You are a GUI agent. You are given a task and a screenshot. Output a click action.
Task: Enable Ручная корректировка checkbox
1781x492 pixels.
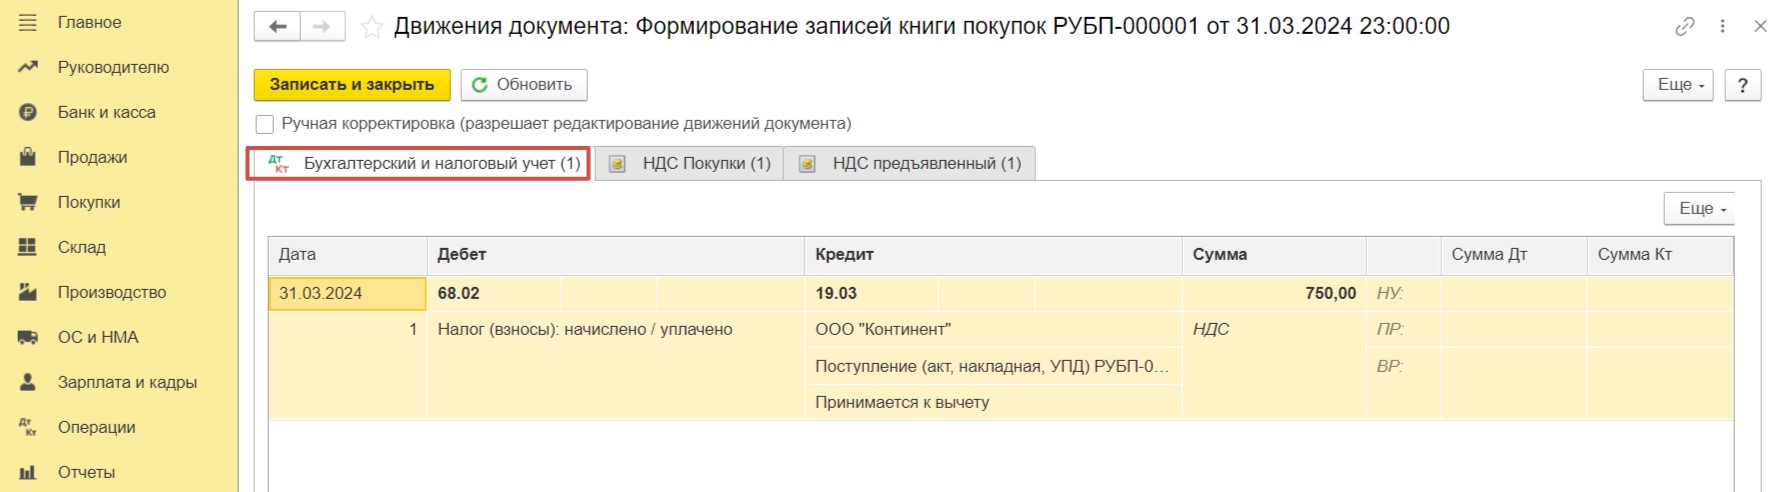click(265, 124)
